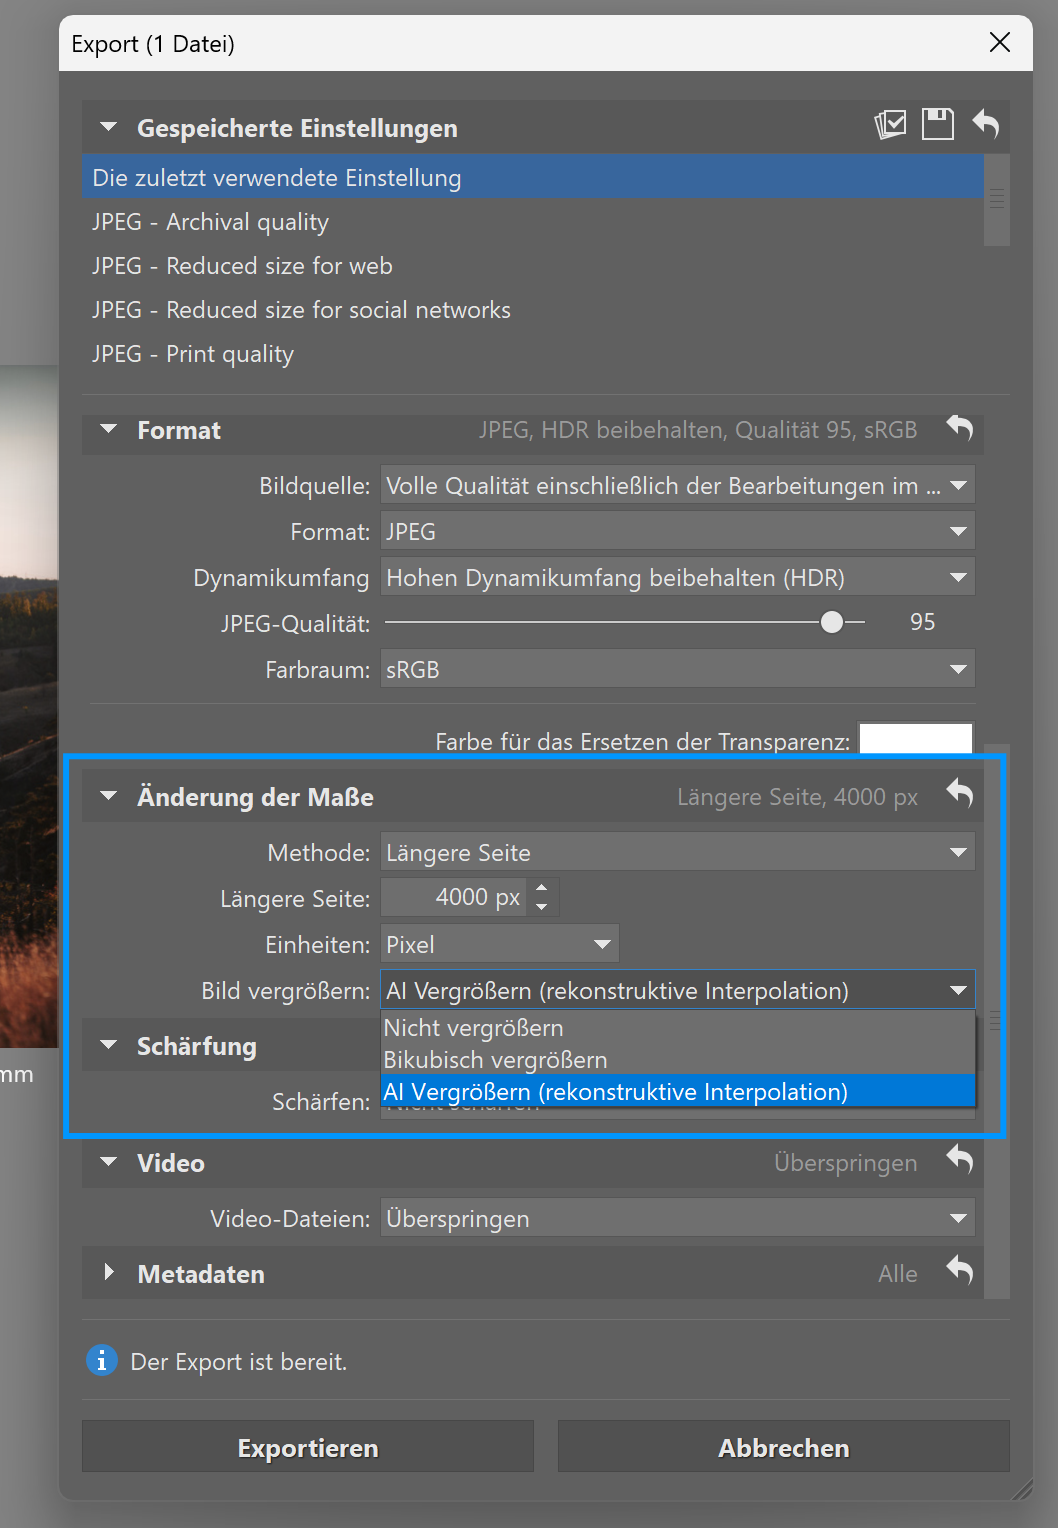Click the JPEG-Qualität slider handle
This screenshot has width=1058, height=1528.
pyautogui.click(x=831, y=623)
